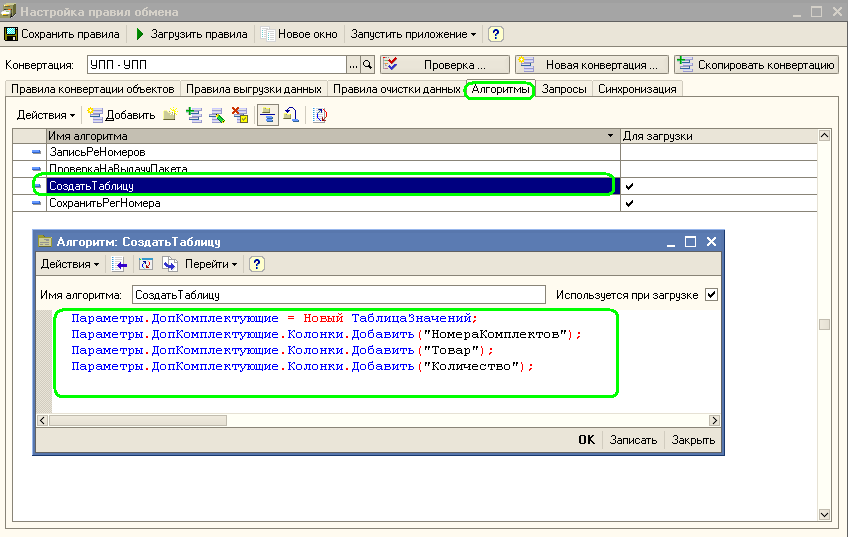This screenshot has height=537, width=848.
Task: Click the algorithm window title bar icon
Action: click(45, 241)
